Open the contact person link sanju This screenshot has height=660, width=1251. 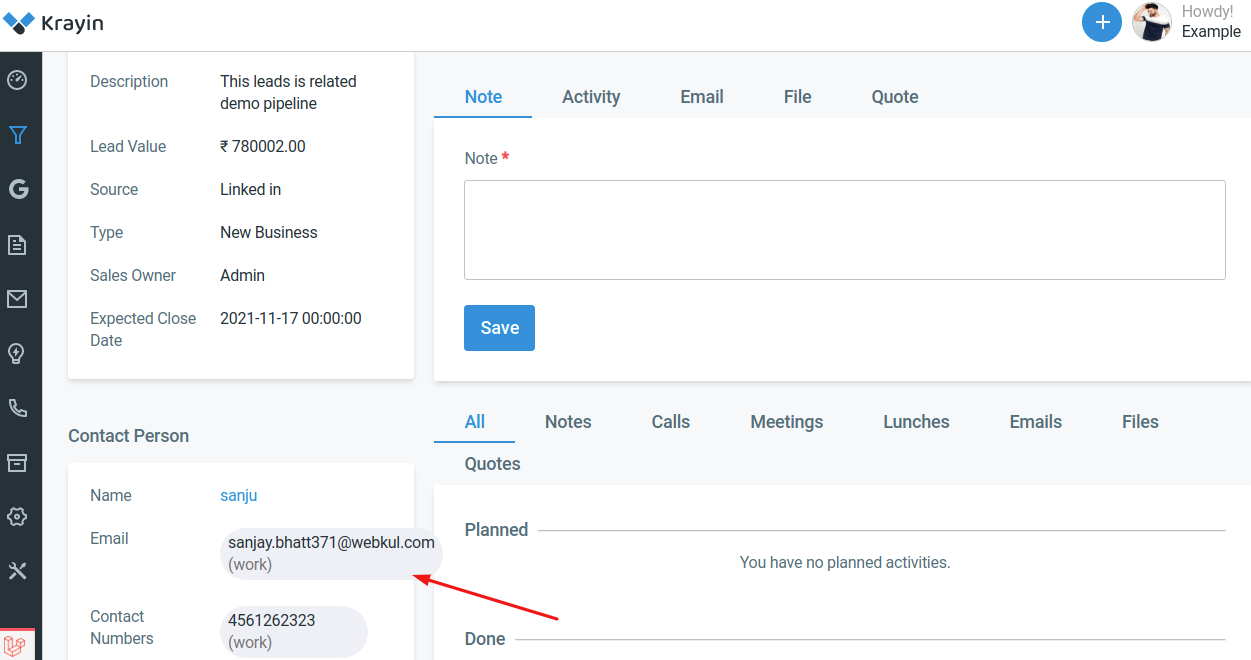(x=238, y=494)
